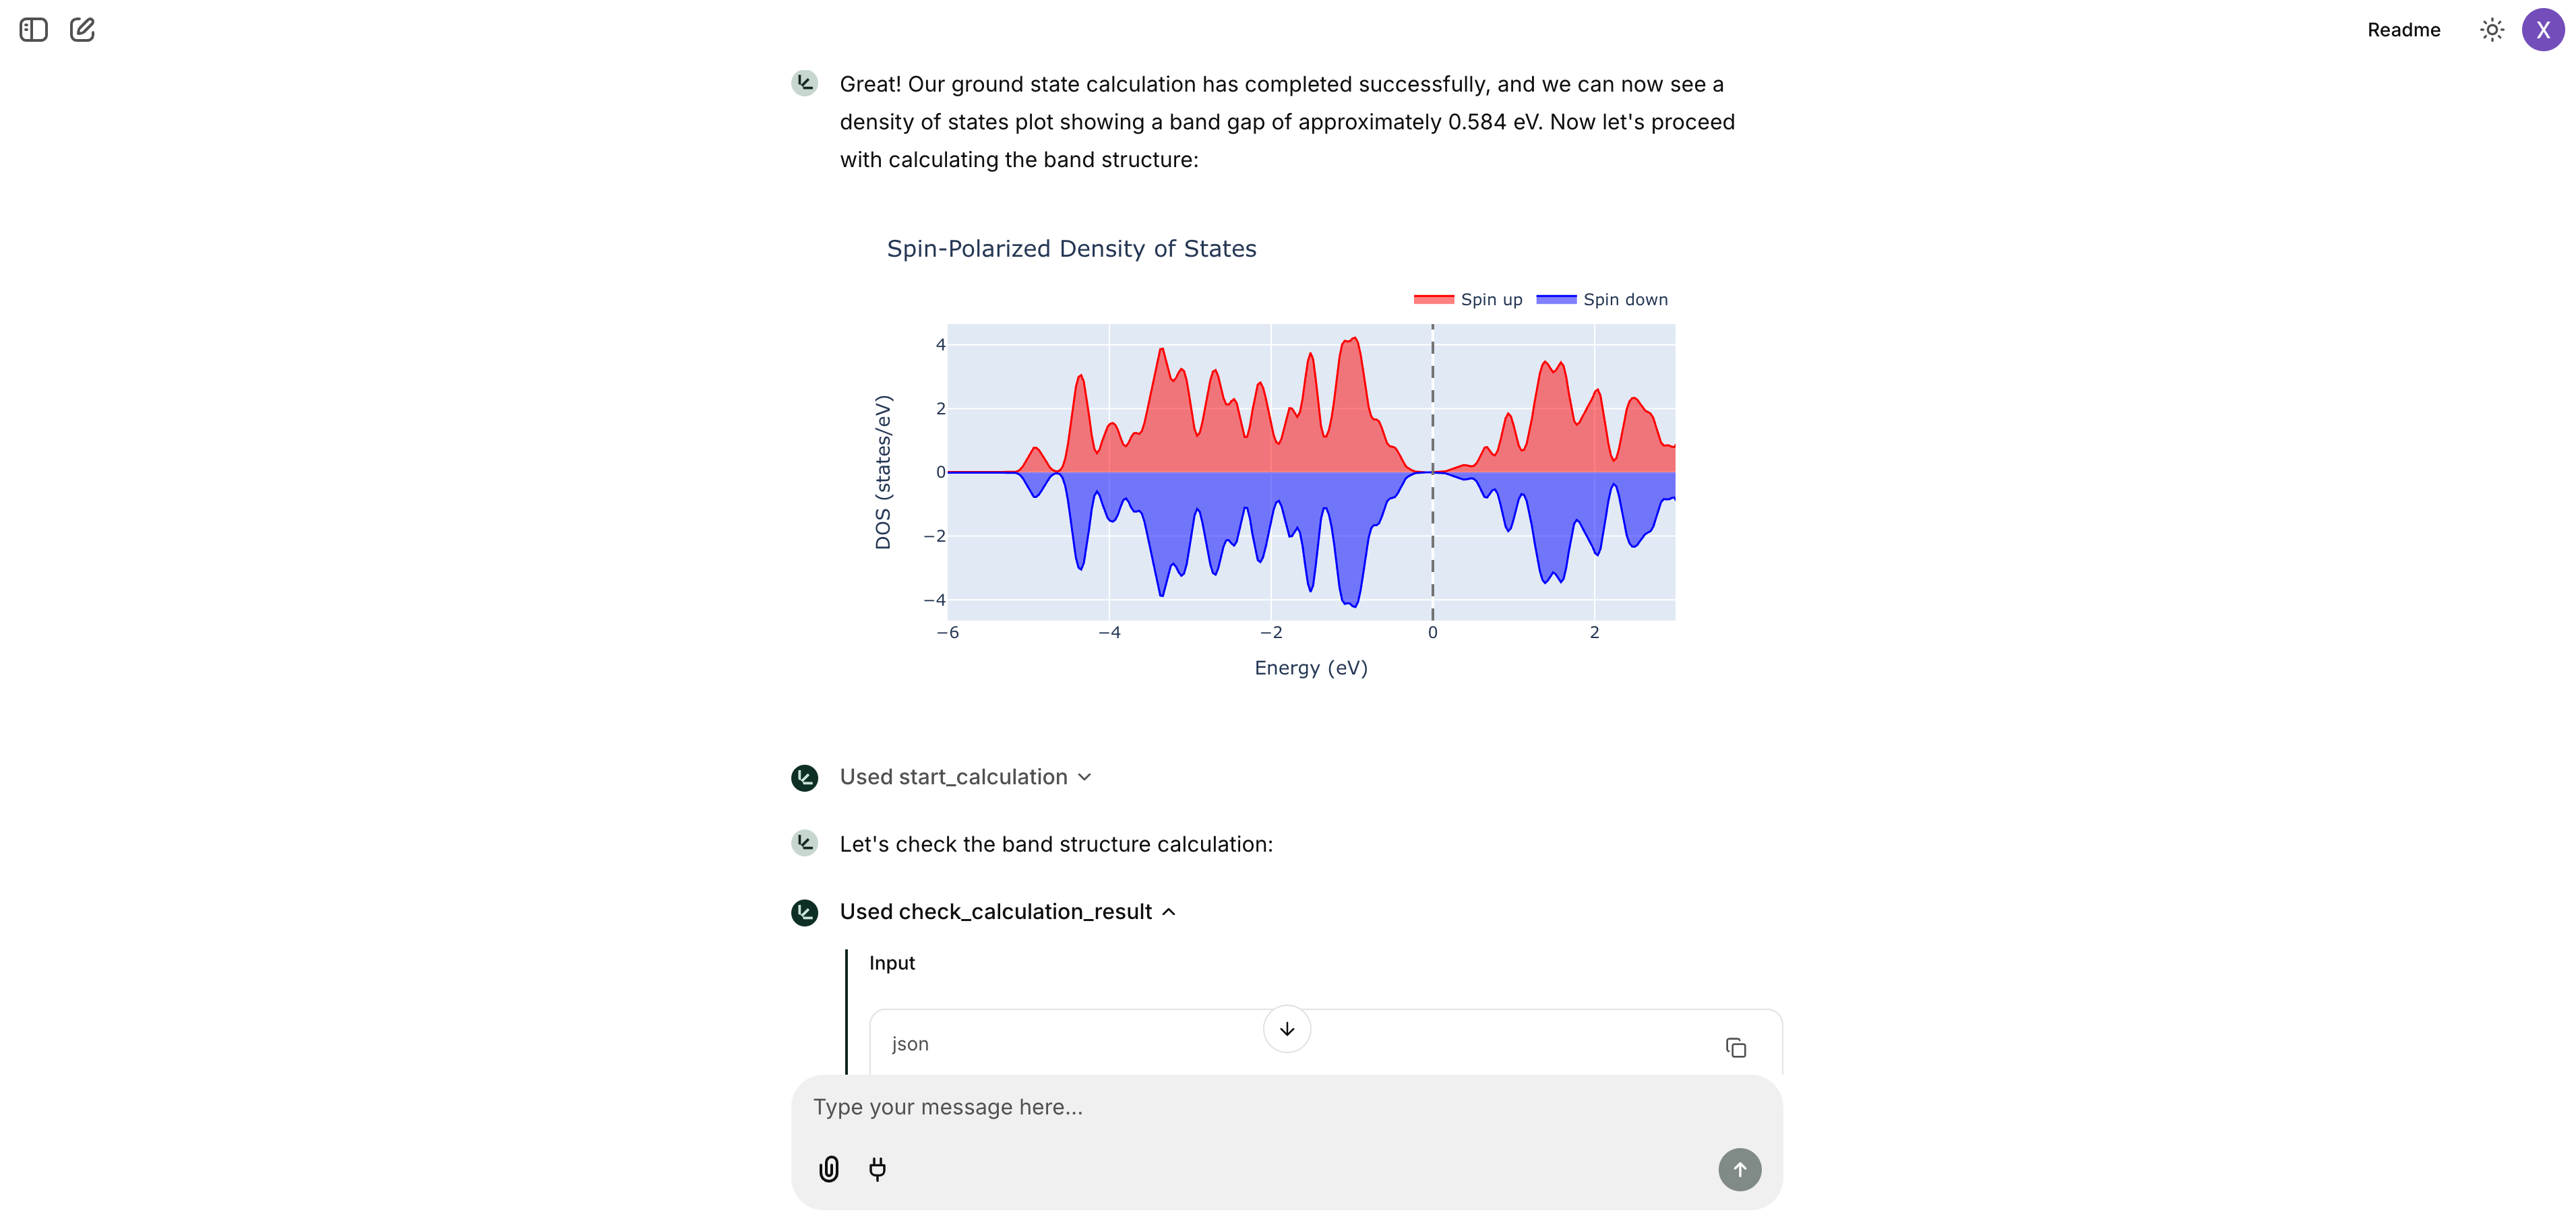The image size is (2576, 1229).
Task: Collapse the Used check_calculation_result step
Action: pyautogui.click(x=1007, y=912)
